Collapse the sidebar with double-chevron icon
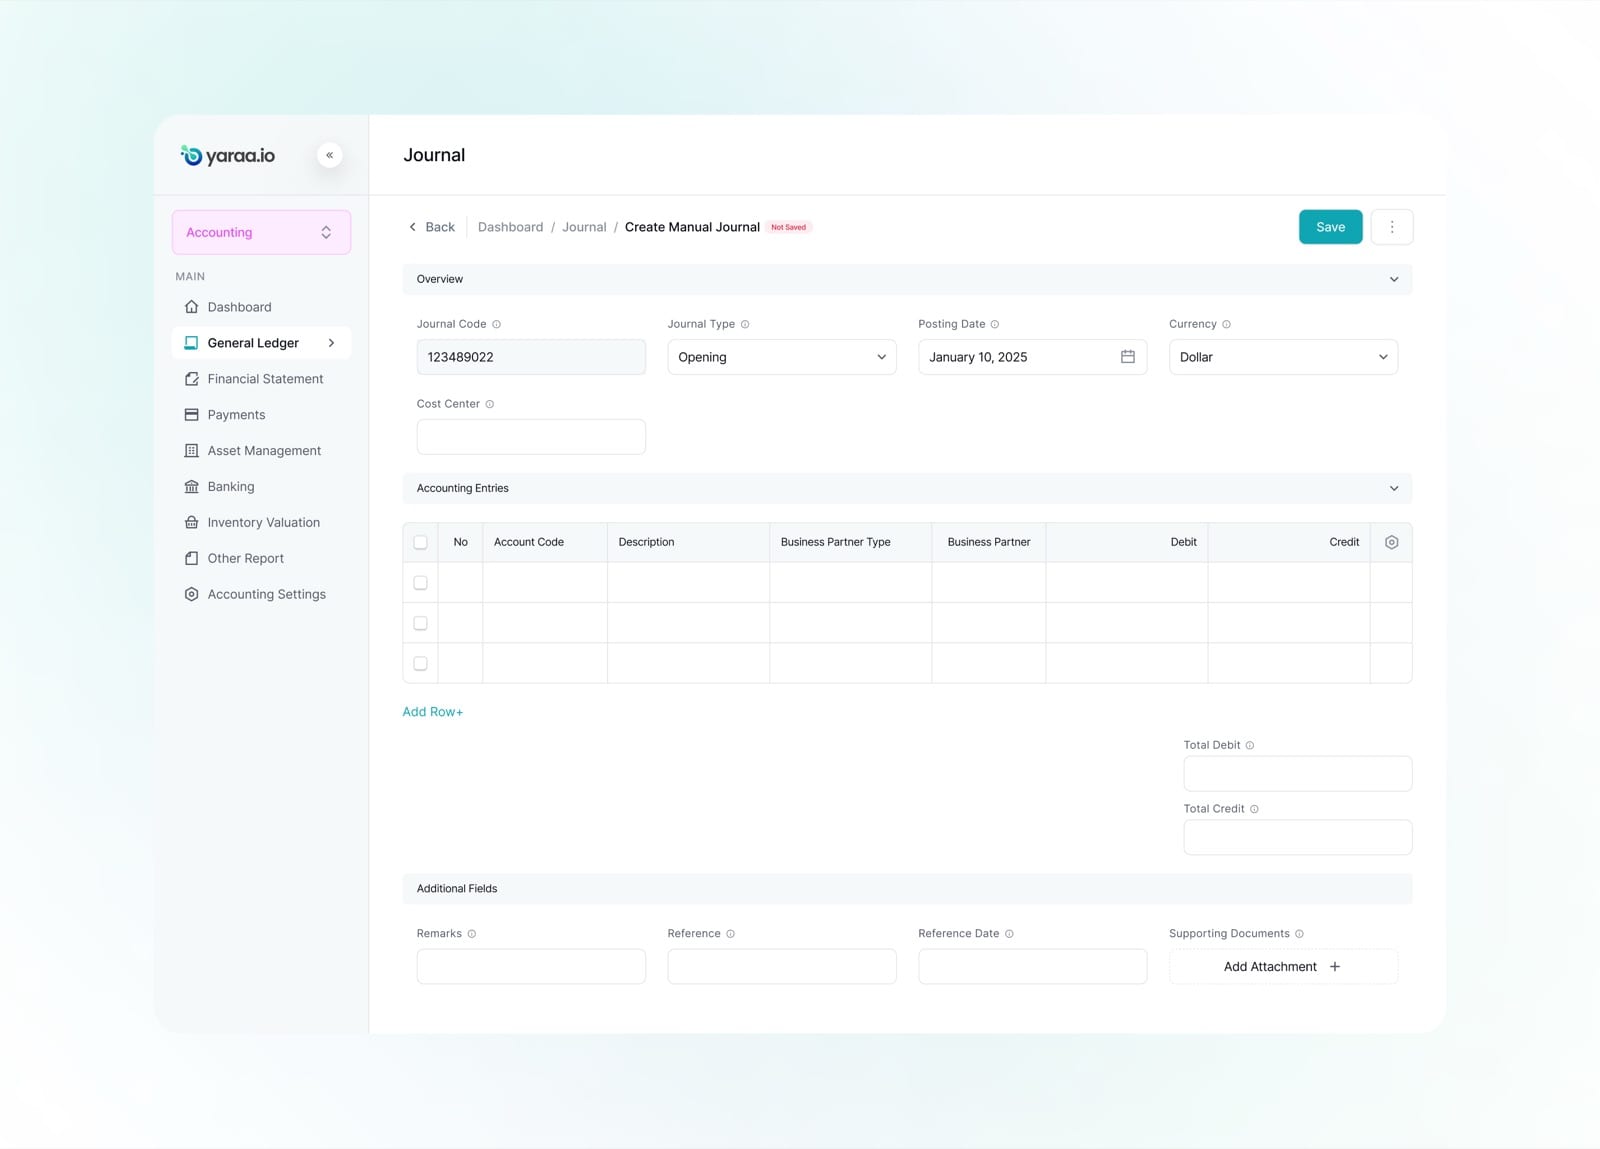 [329, 155]
